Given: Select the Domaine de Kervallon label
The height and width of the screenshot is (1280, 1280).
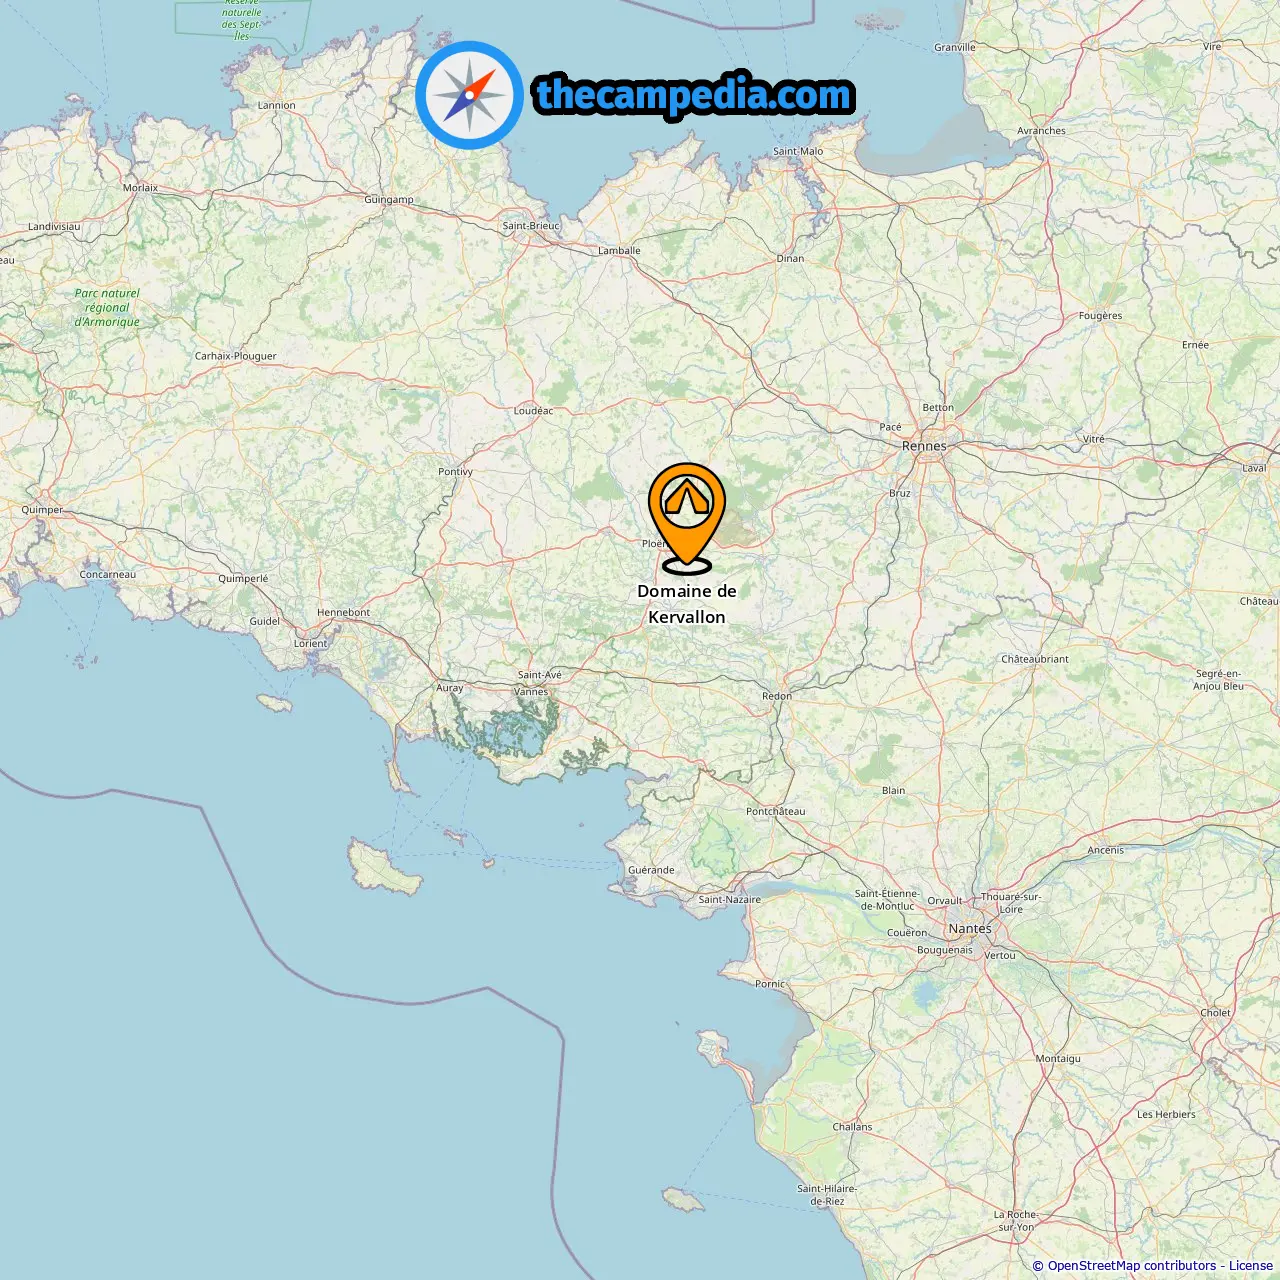Looking at the screenshot, I should pyautogui.click(x=687, y=604).
